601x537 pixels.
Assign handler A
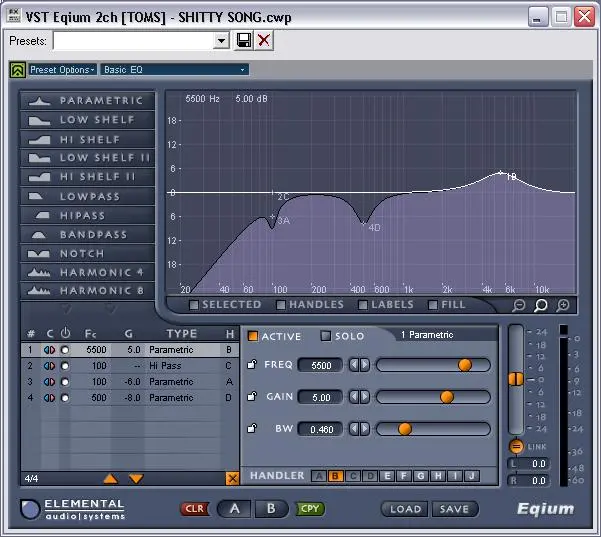(x=319, y=476)
